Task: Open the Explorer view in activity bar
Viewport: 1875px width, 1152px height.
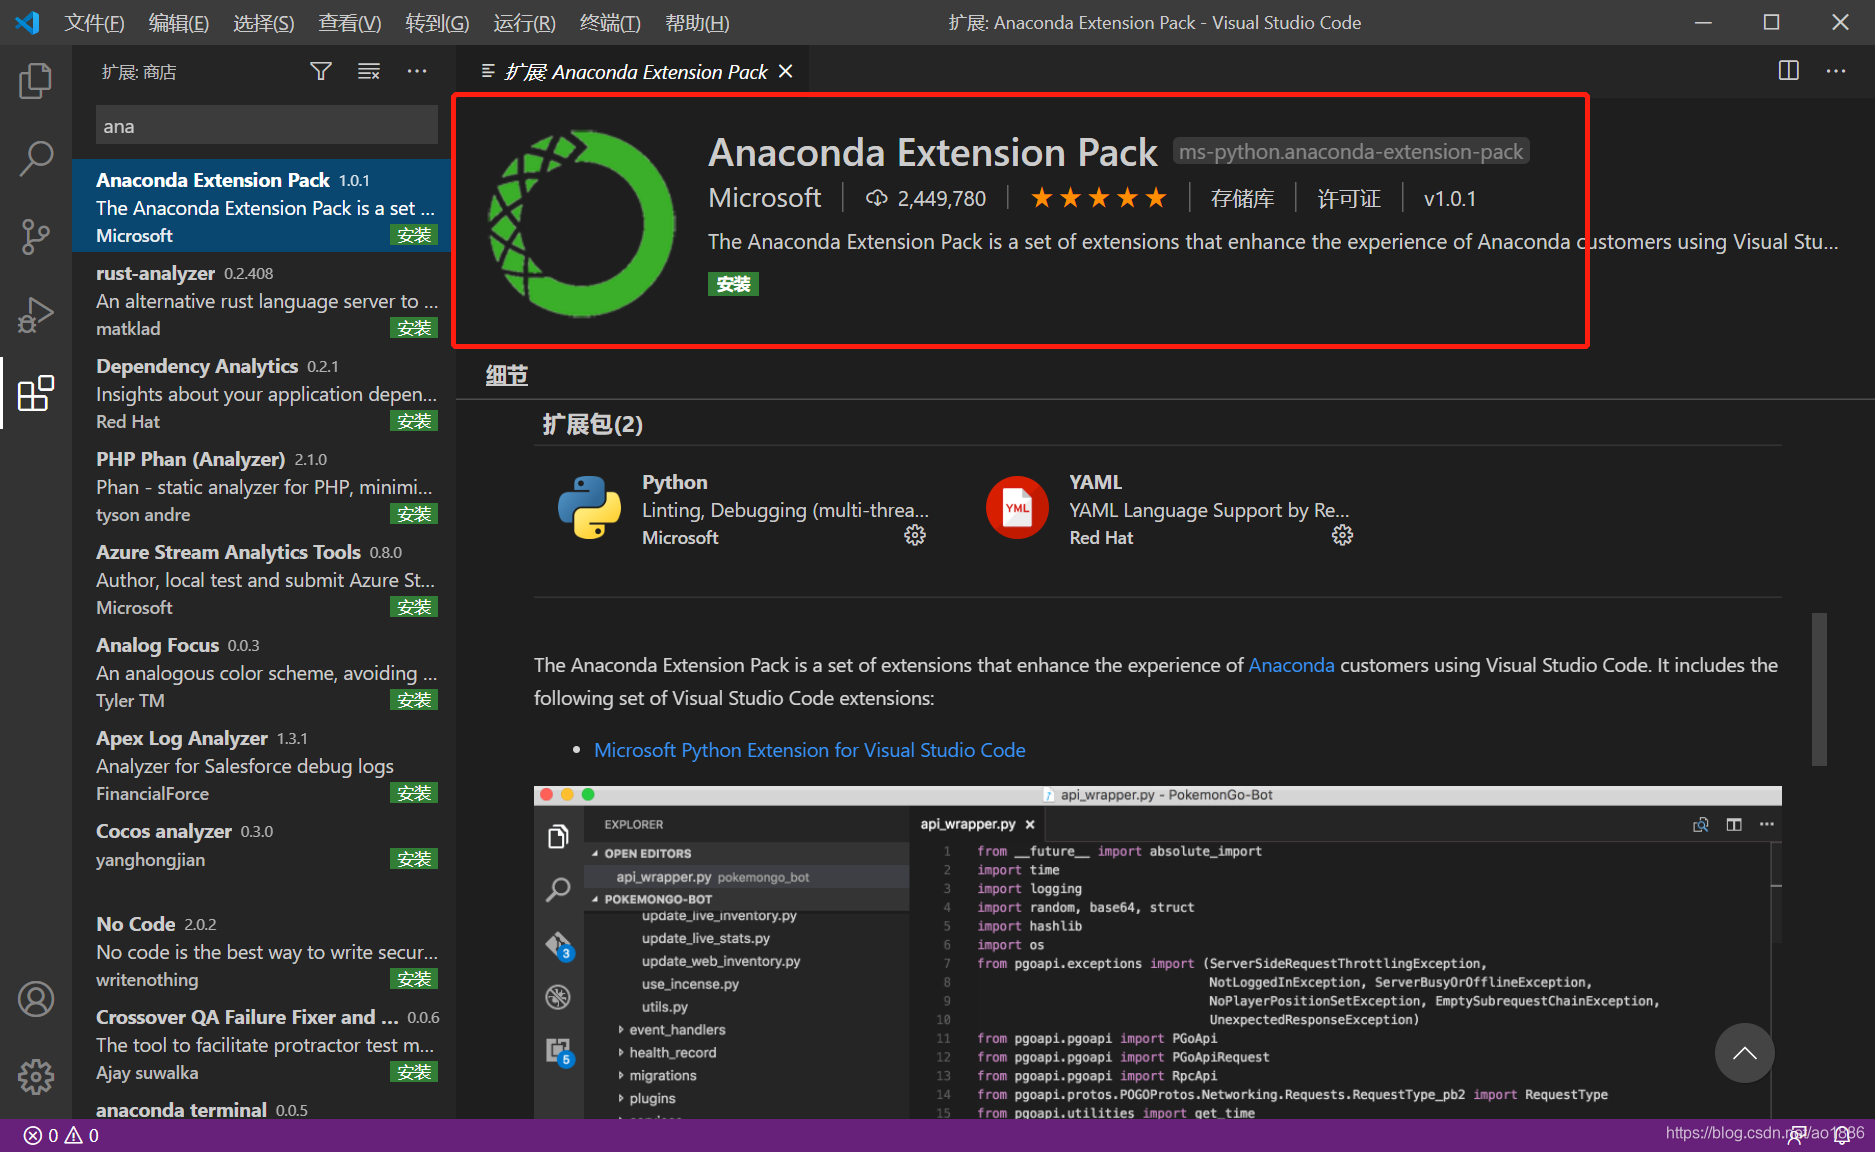Action: pyautogui.click(x=36, y=81)
